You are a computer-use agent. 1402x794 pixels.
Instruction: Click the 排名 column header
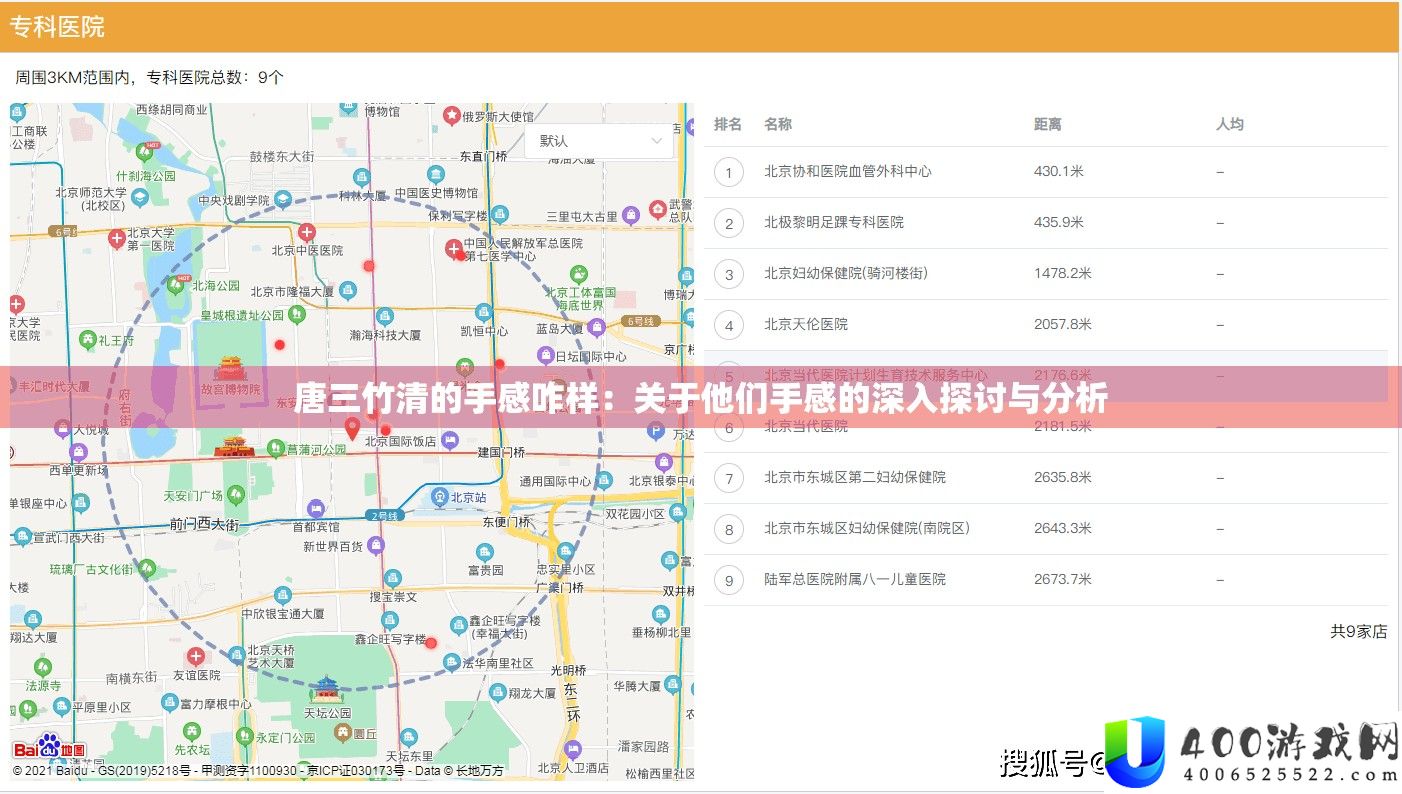(x=728, y=124)
